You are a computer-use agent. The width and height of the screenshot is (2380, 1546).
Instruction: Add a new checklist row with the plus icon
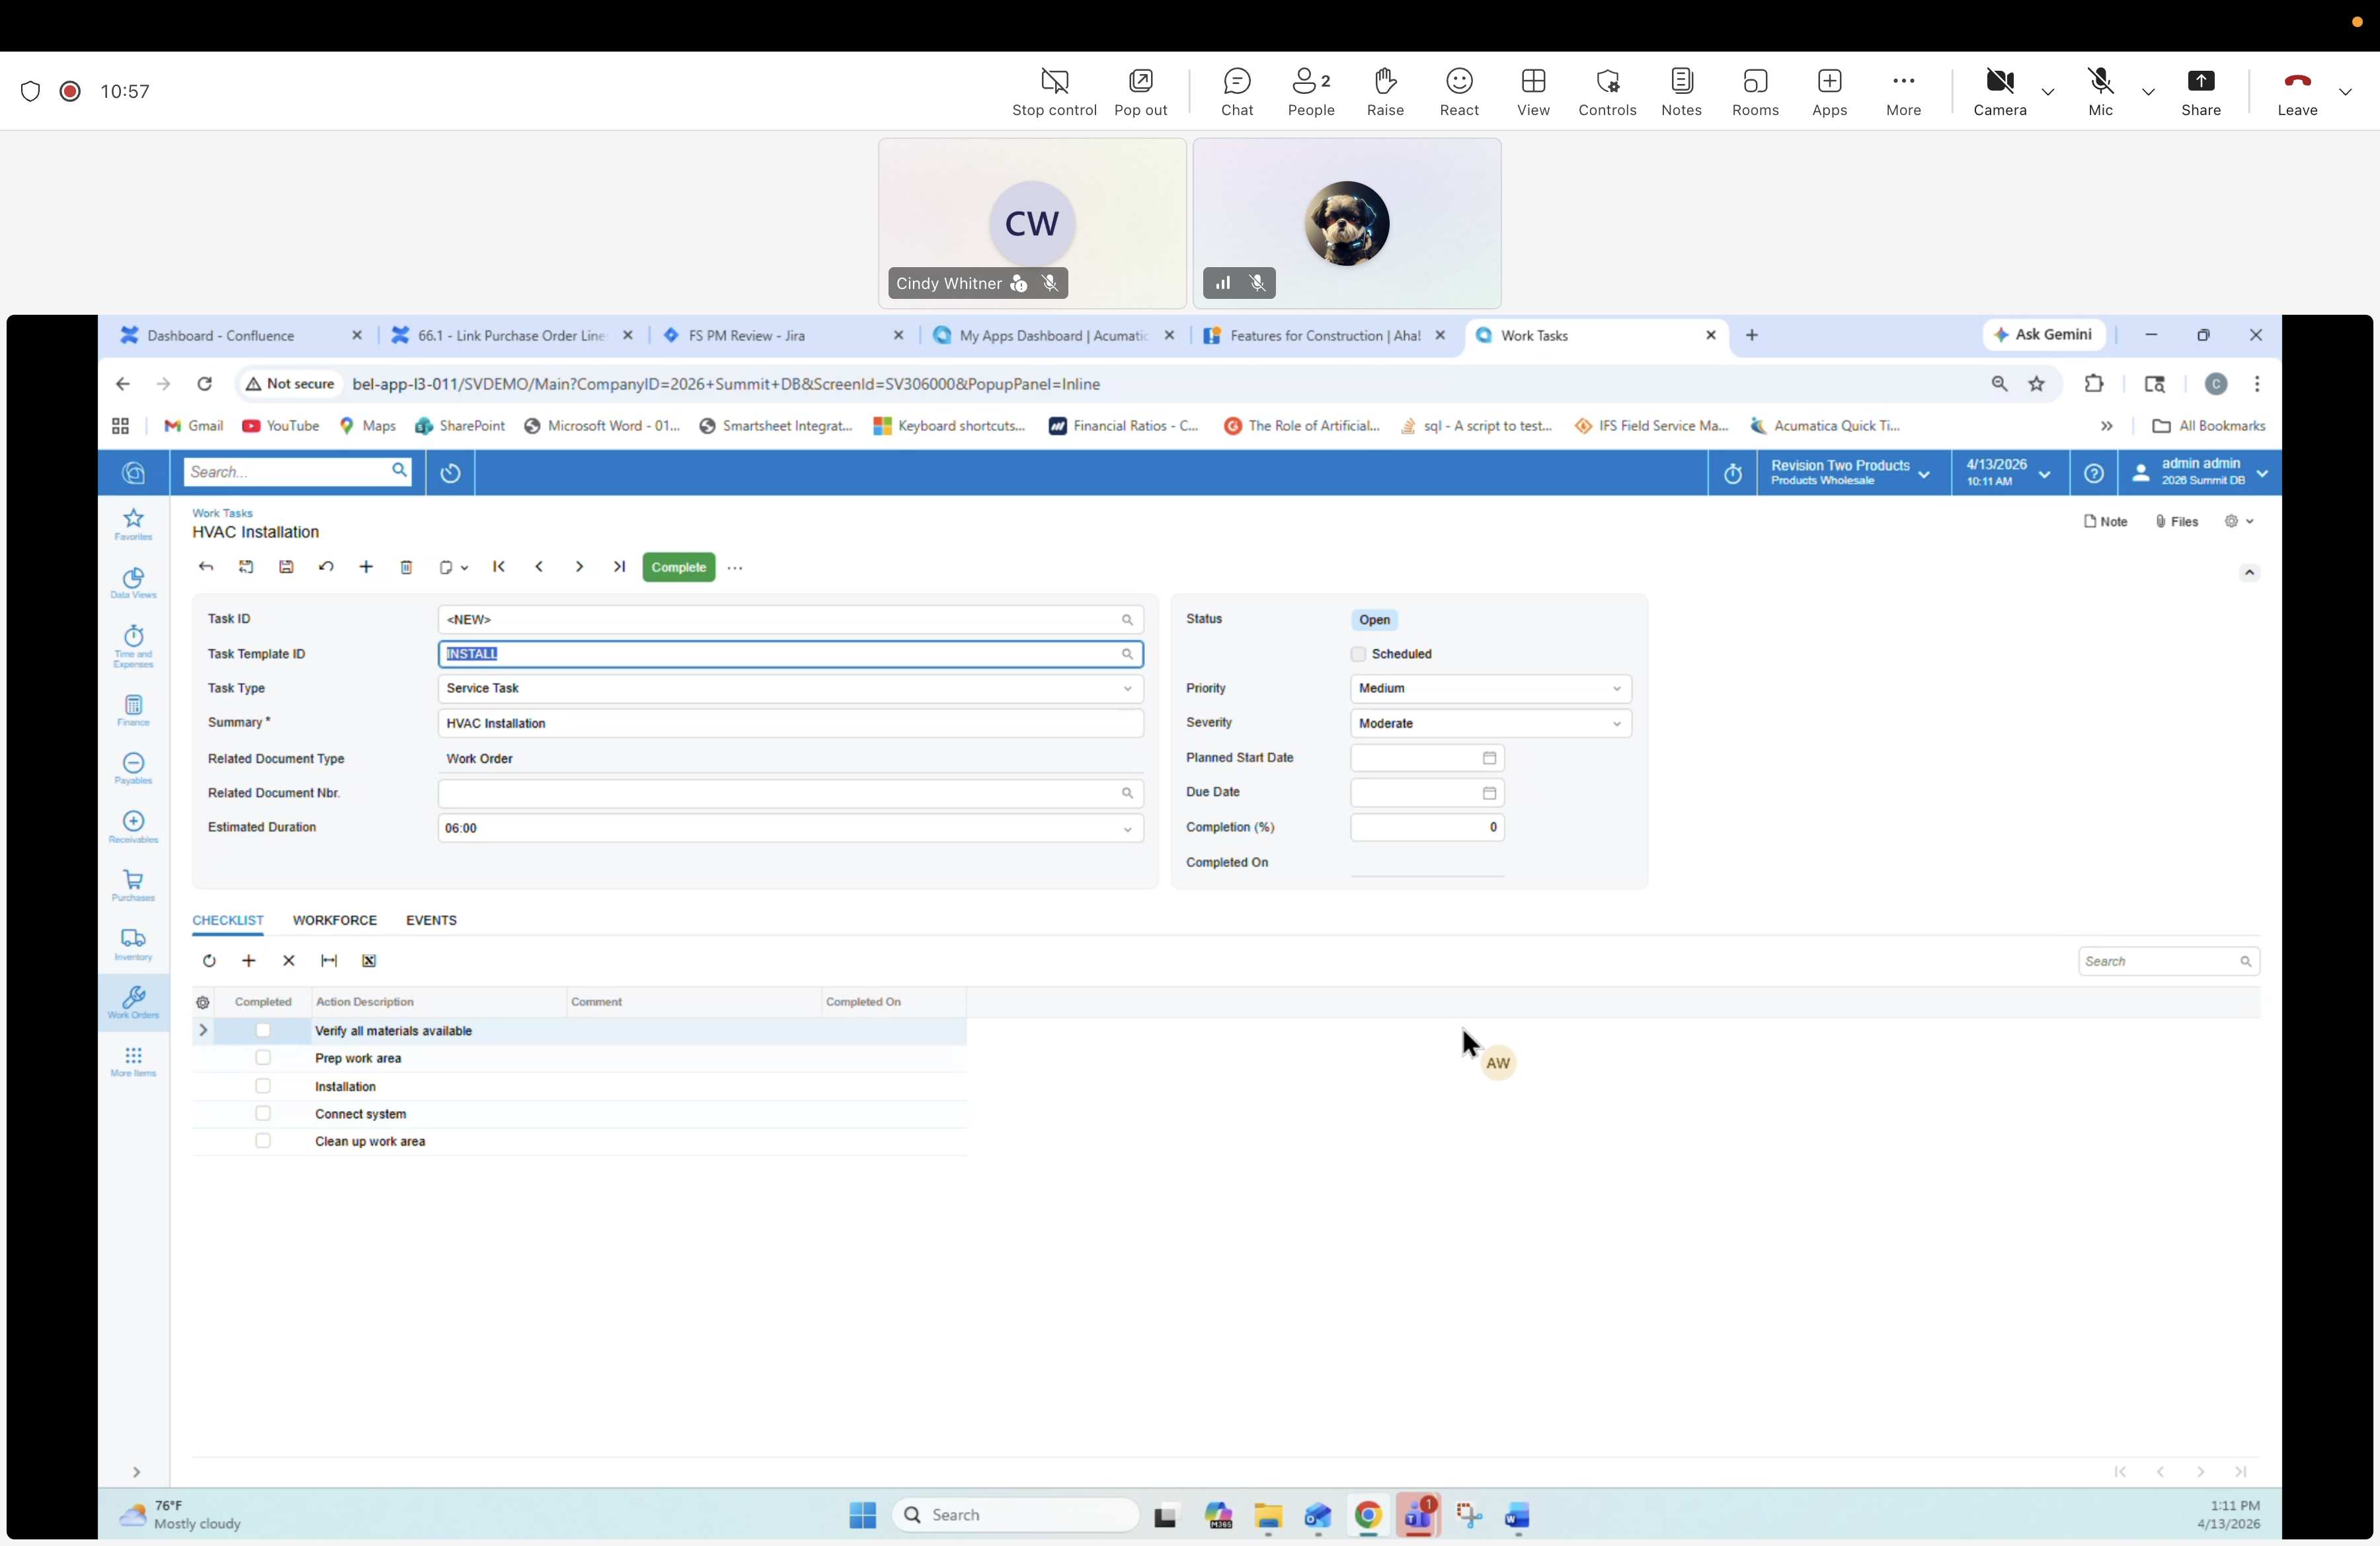(x=249, y=960)
